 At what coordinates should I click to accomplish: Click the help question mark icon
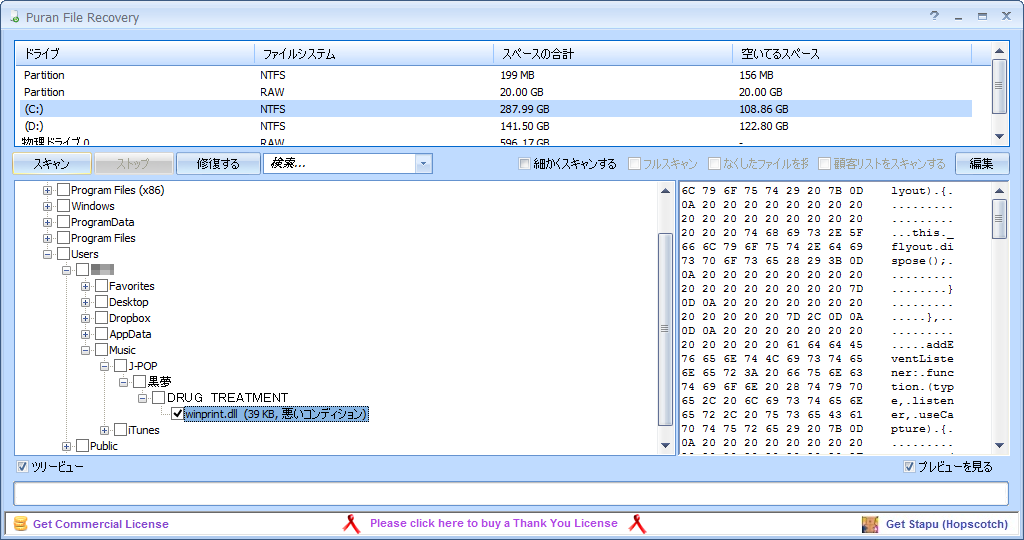pos(935,16)
